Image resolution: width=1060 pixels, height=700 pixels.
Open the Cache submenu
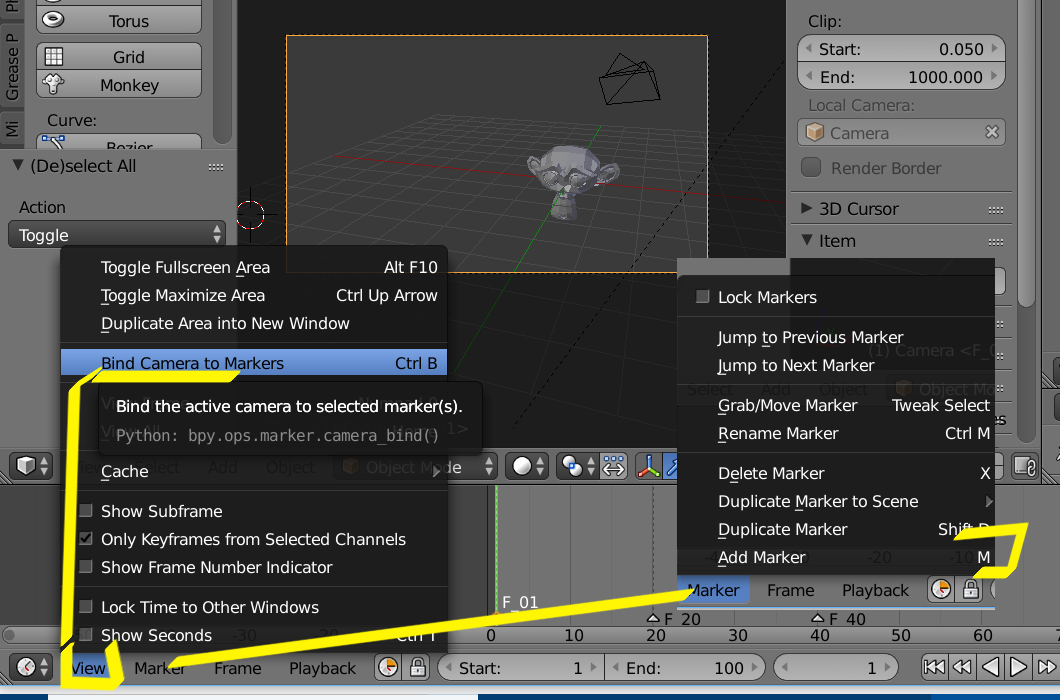click(x=254, y=471)
